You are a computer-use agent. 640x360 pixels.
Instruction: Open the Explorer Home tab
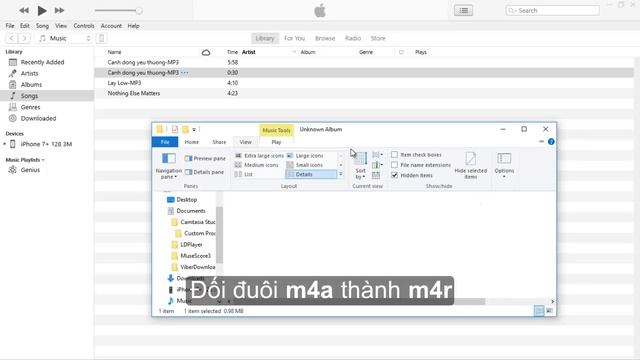(x=191, y=142)
